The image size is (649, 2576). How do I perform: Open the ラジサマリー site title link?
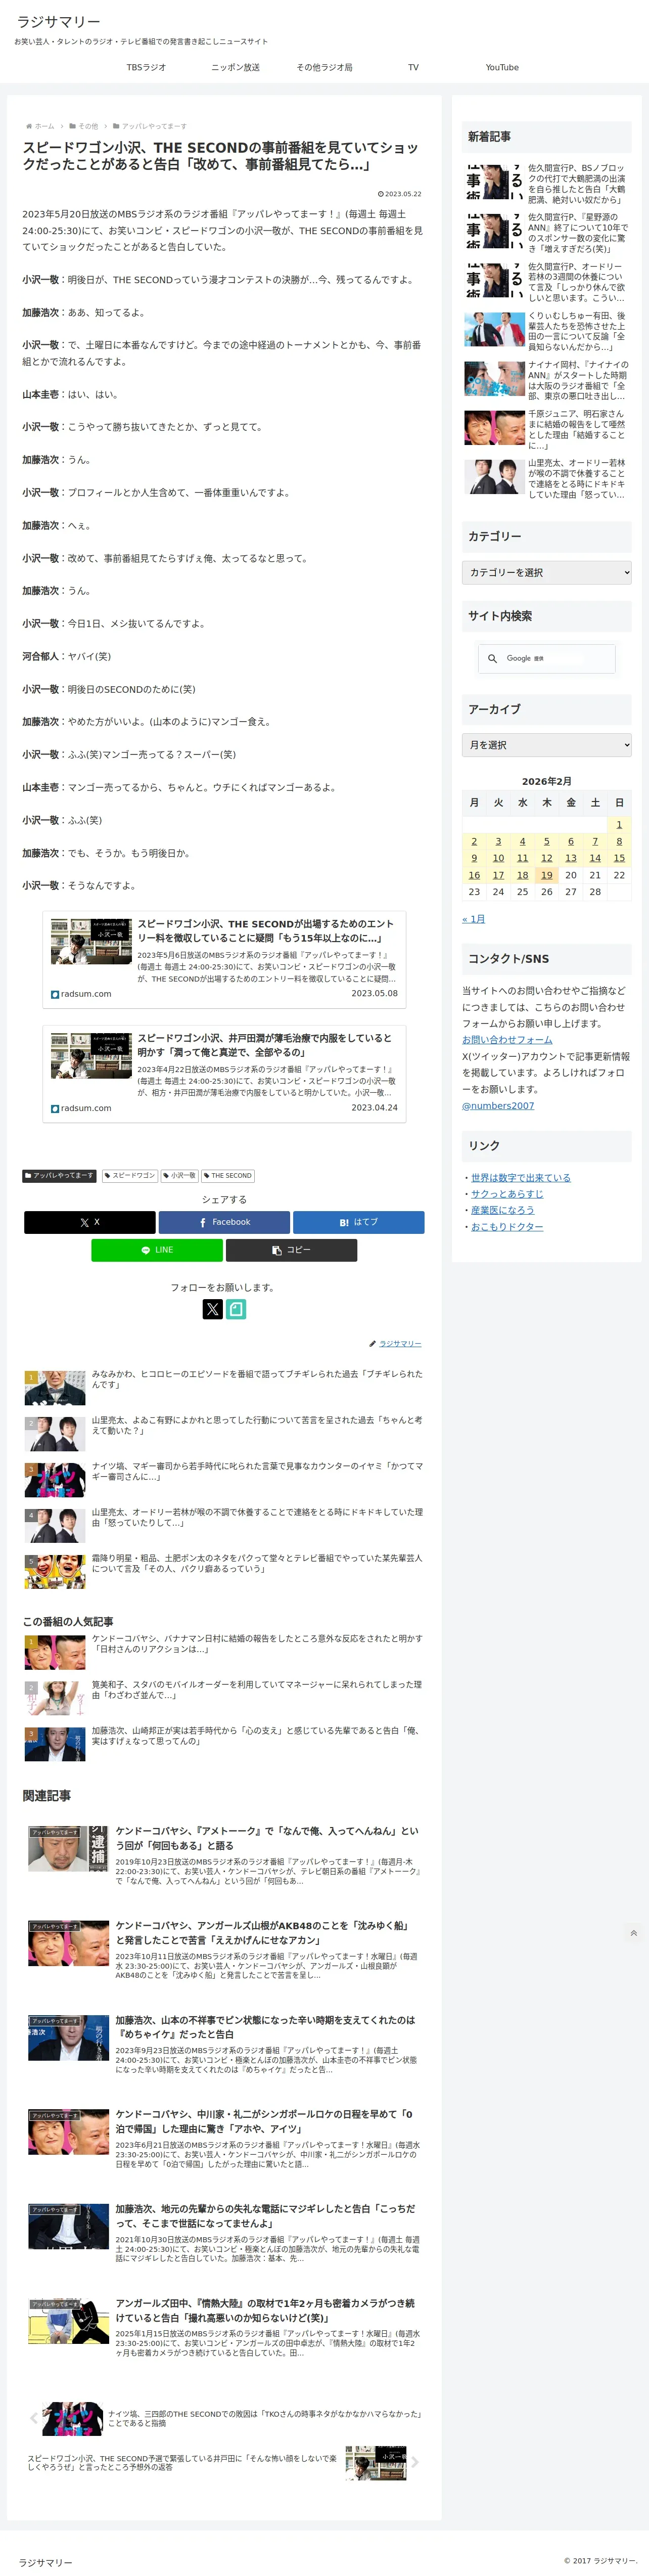pos(58,21)
